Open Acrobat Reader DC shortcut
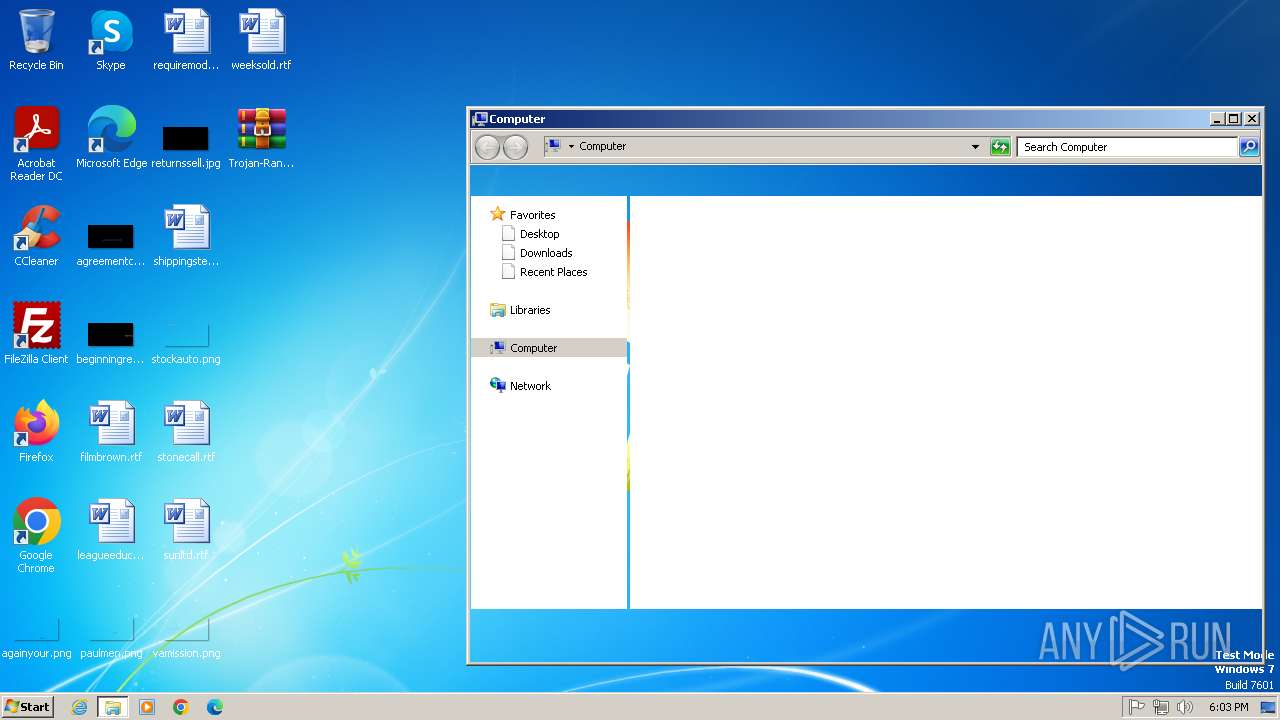Screen dimensions: 1280x720 click(36, 144)
